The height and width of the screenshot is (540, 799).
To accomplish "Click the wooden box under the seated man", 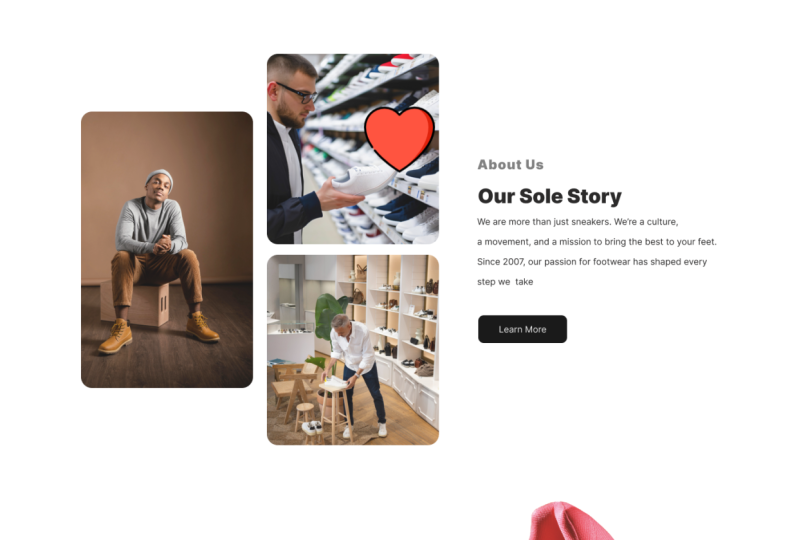I will tap(135, 303).
